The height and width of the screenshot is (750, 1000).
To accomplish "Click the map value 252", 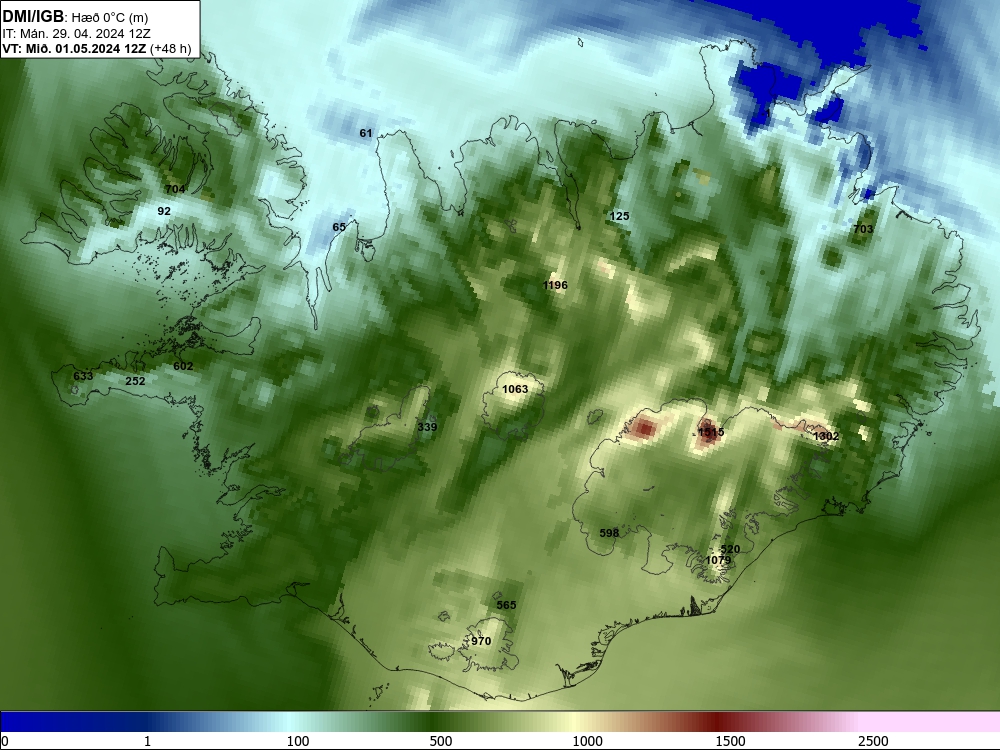I will [x=135, y=381].
